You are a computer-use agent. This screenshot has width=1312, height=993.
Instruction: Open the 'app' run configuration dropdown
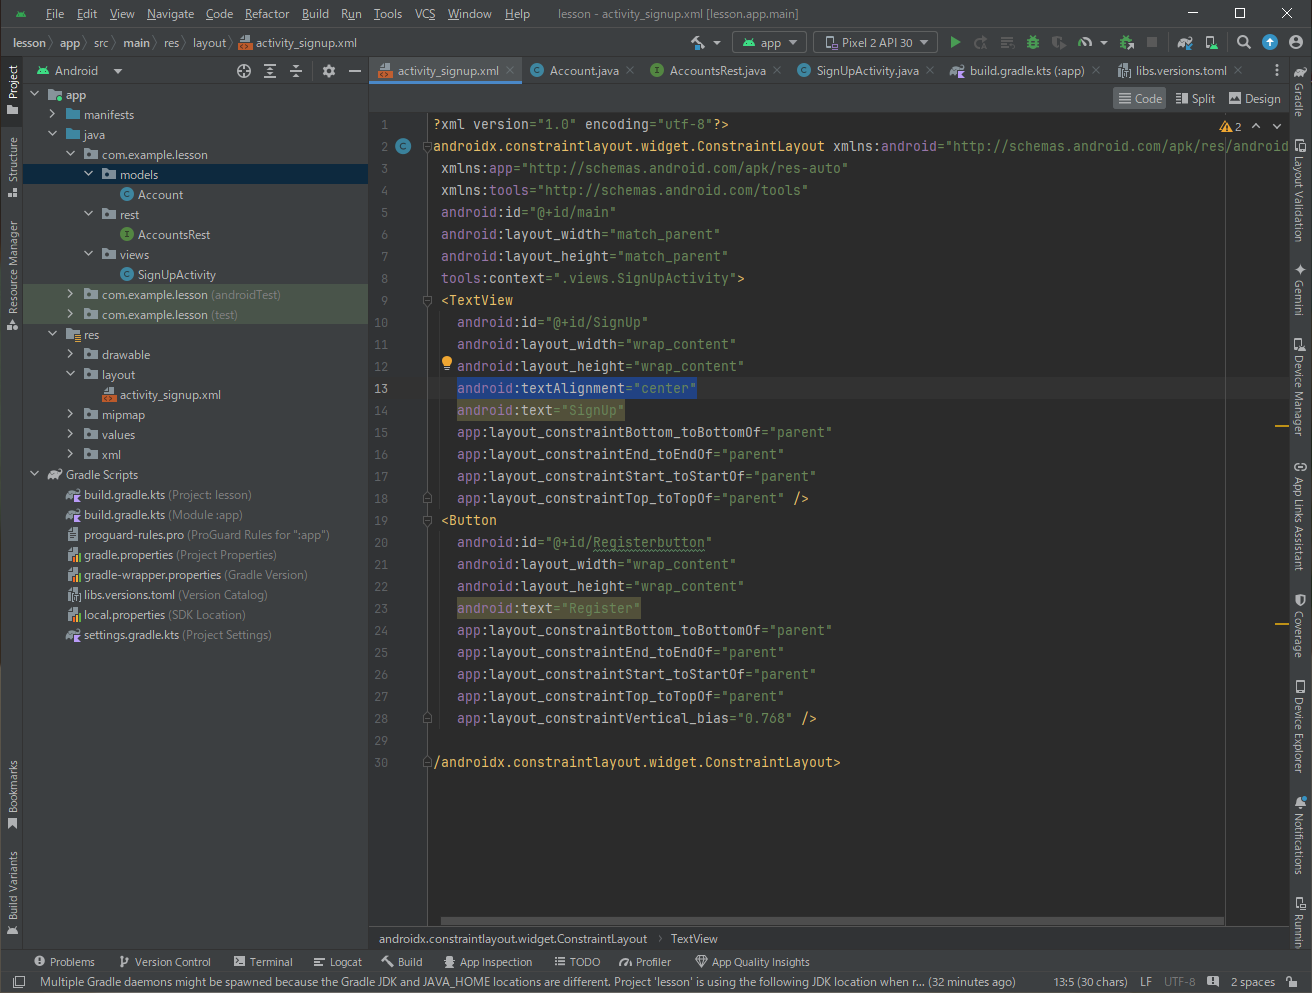(770, 42)
